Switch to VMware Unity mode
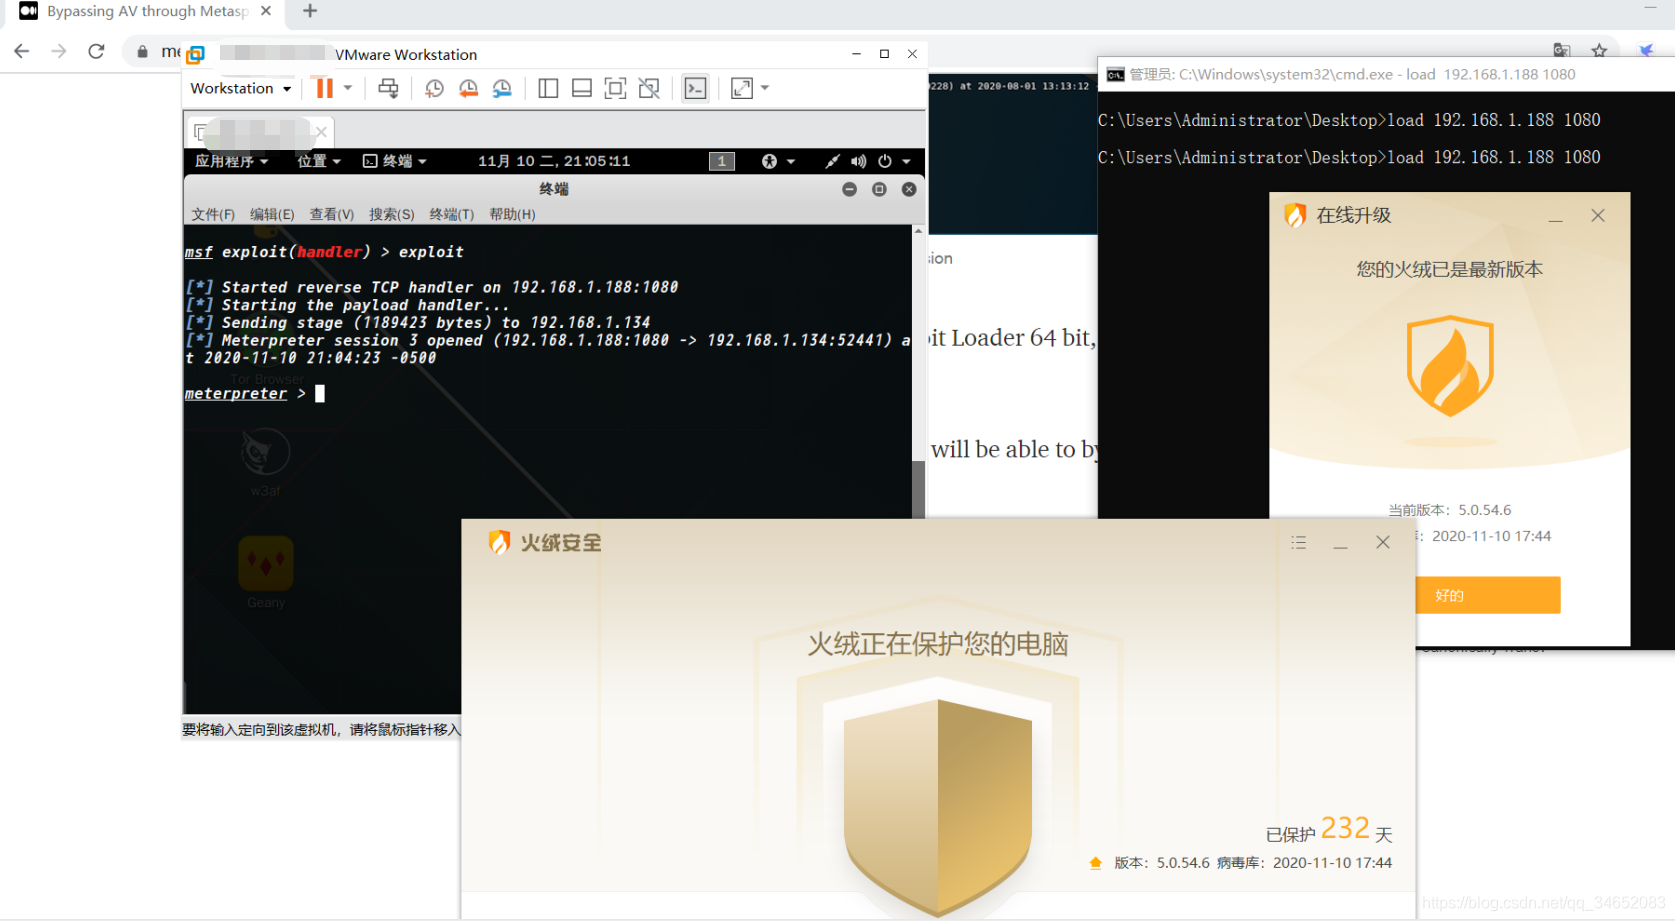Screen dimensions: 1675x921 click(x=649, y=88)
